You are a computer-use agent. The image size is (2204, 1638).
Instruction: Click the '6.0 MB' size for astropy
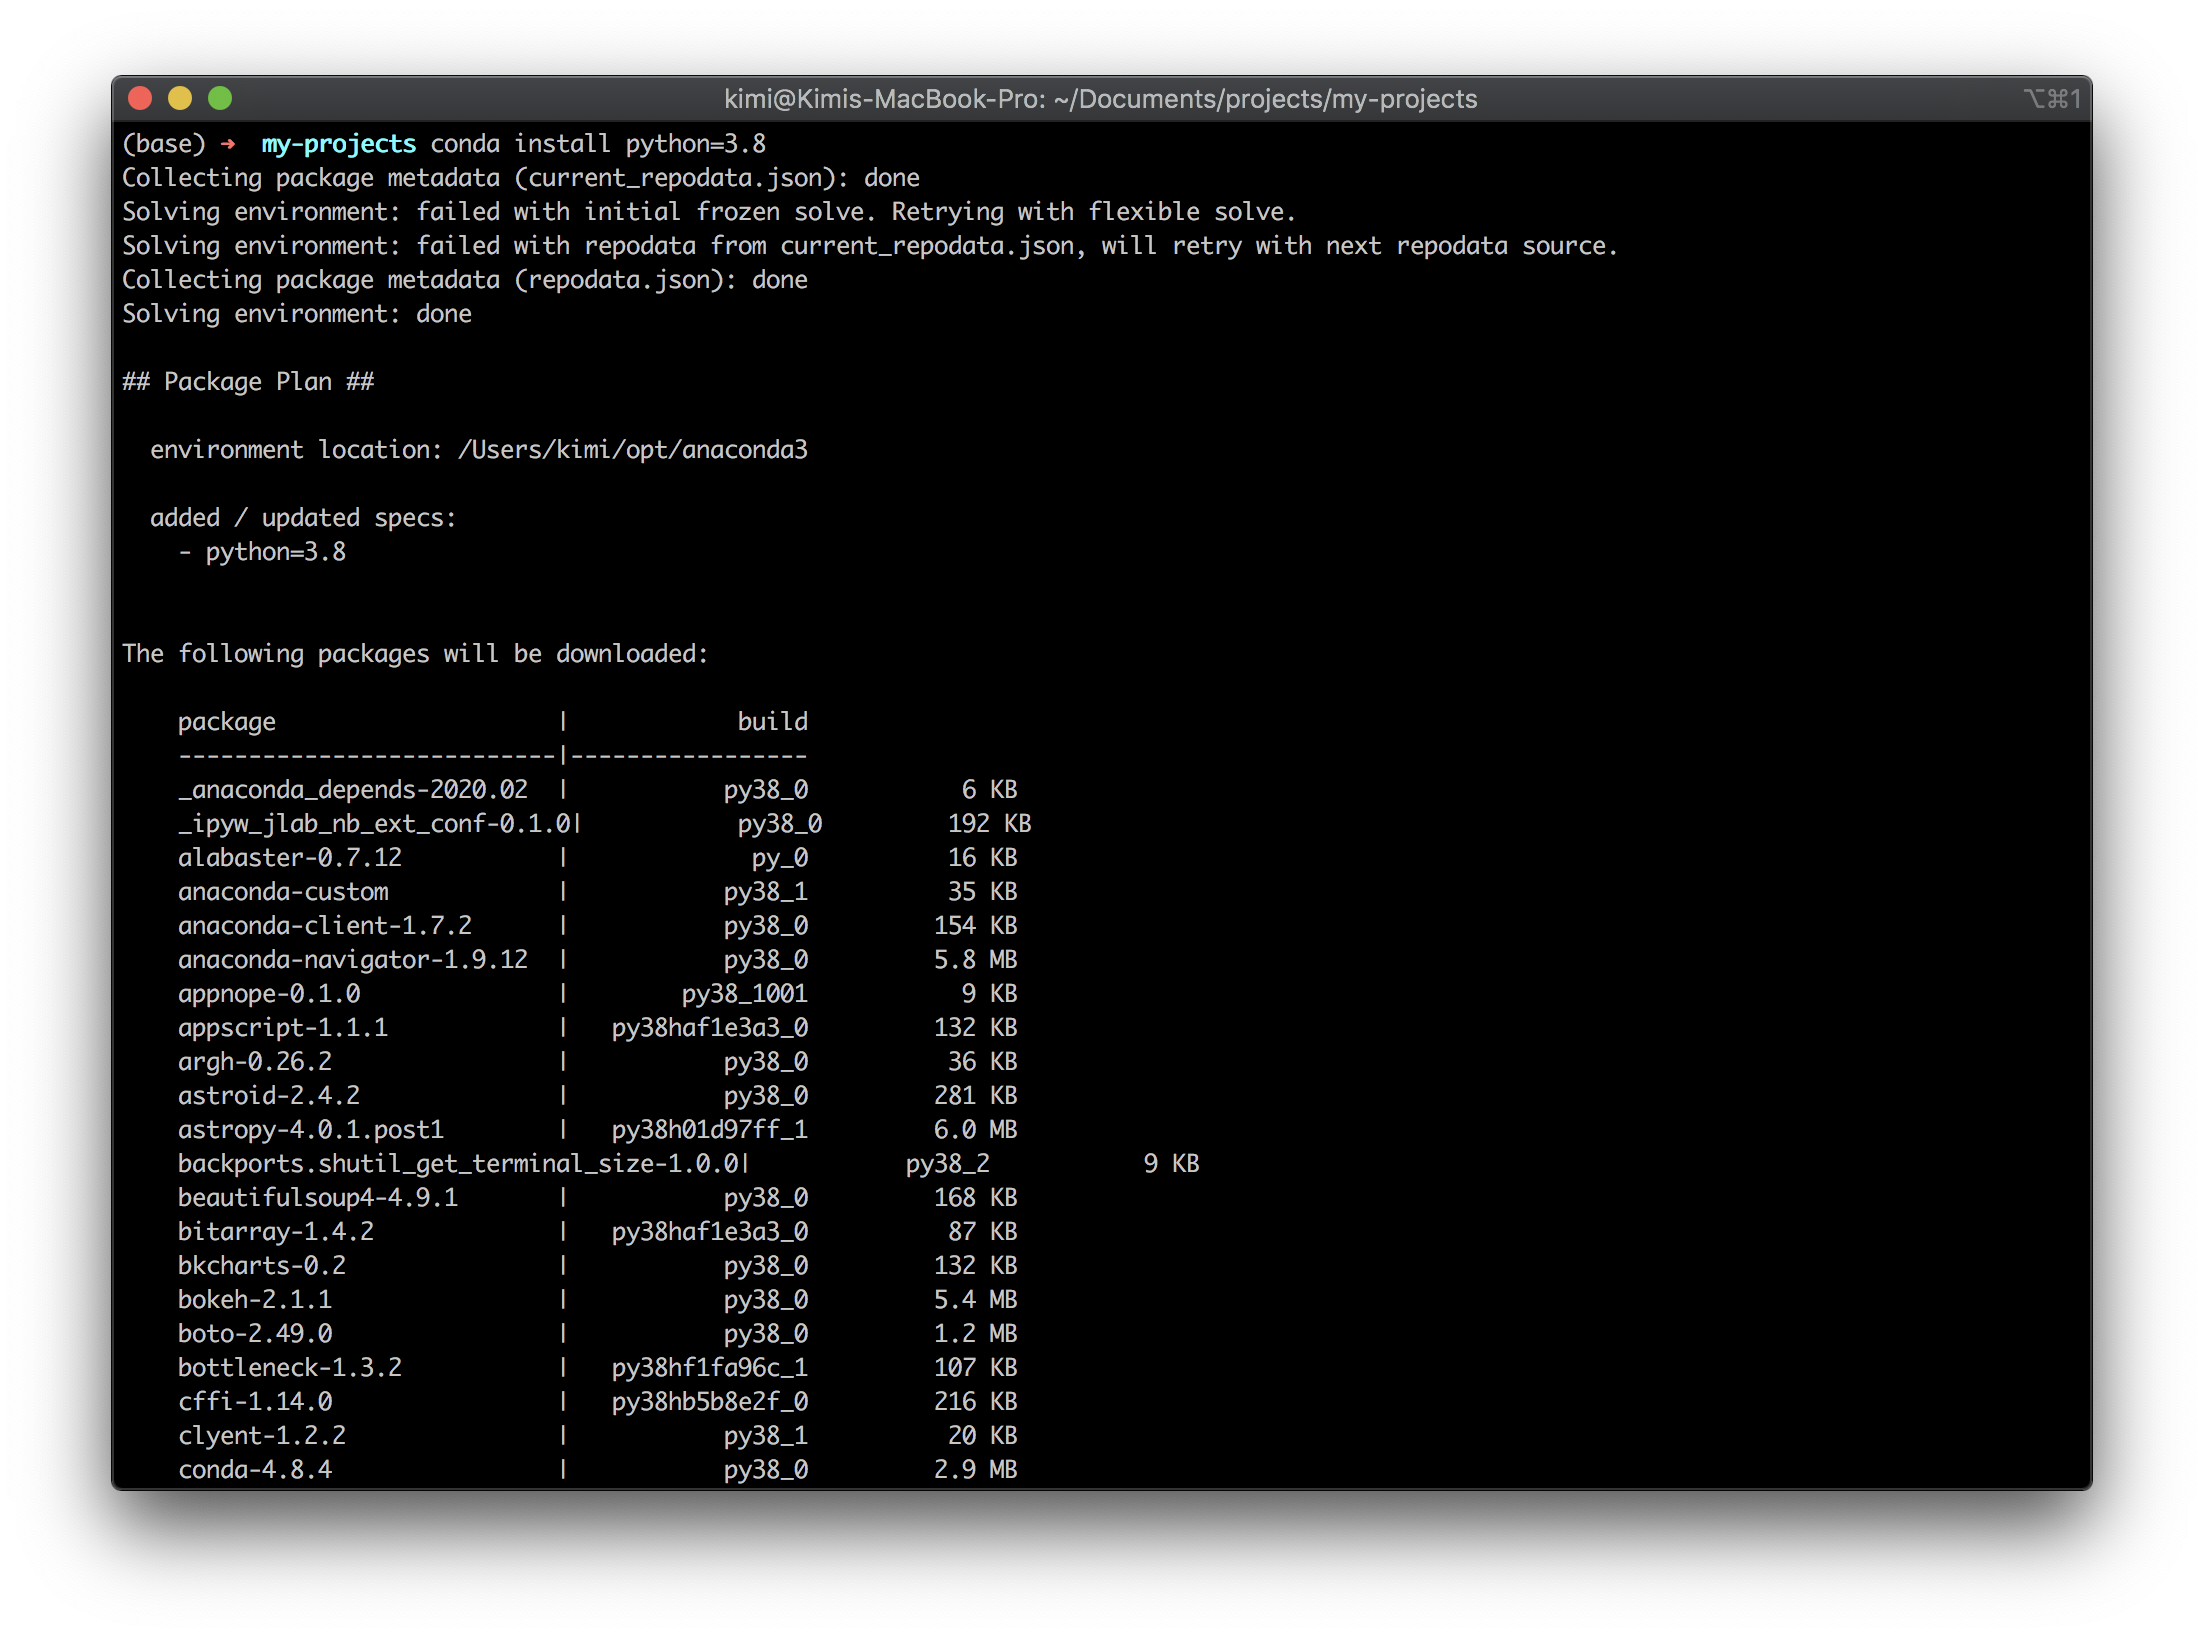click(x=975, y=1130)
